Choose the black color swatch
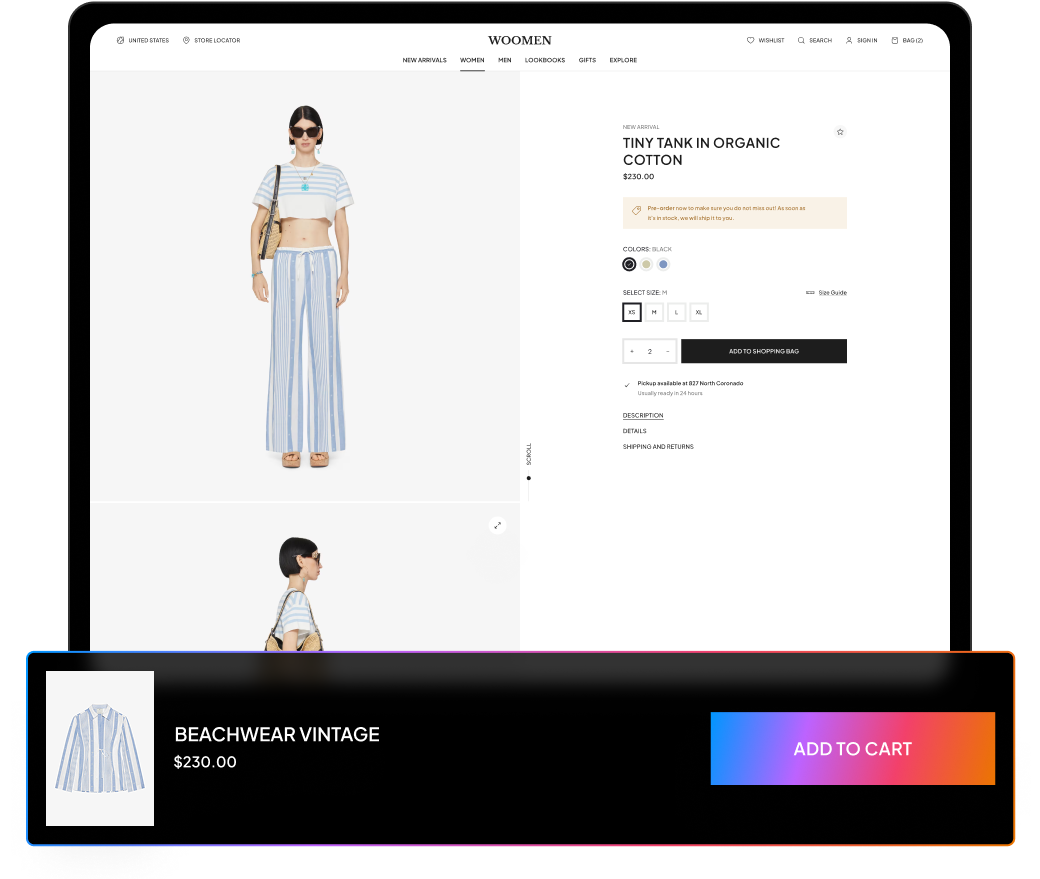 click(629, 265)
